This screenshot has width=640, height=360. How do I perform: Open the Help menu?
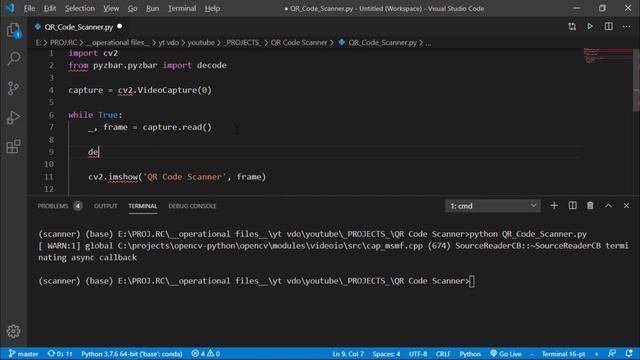[212, 8]
